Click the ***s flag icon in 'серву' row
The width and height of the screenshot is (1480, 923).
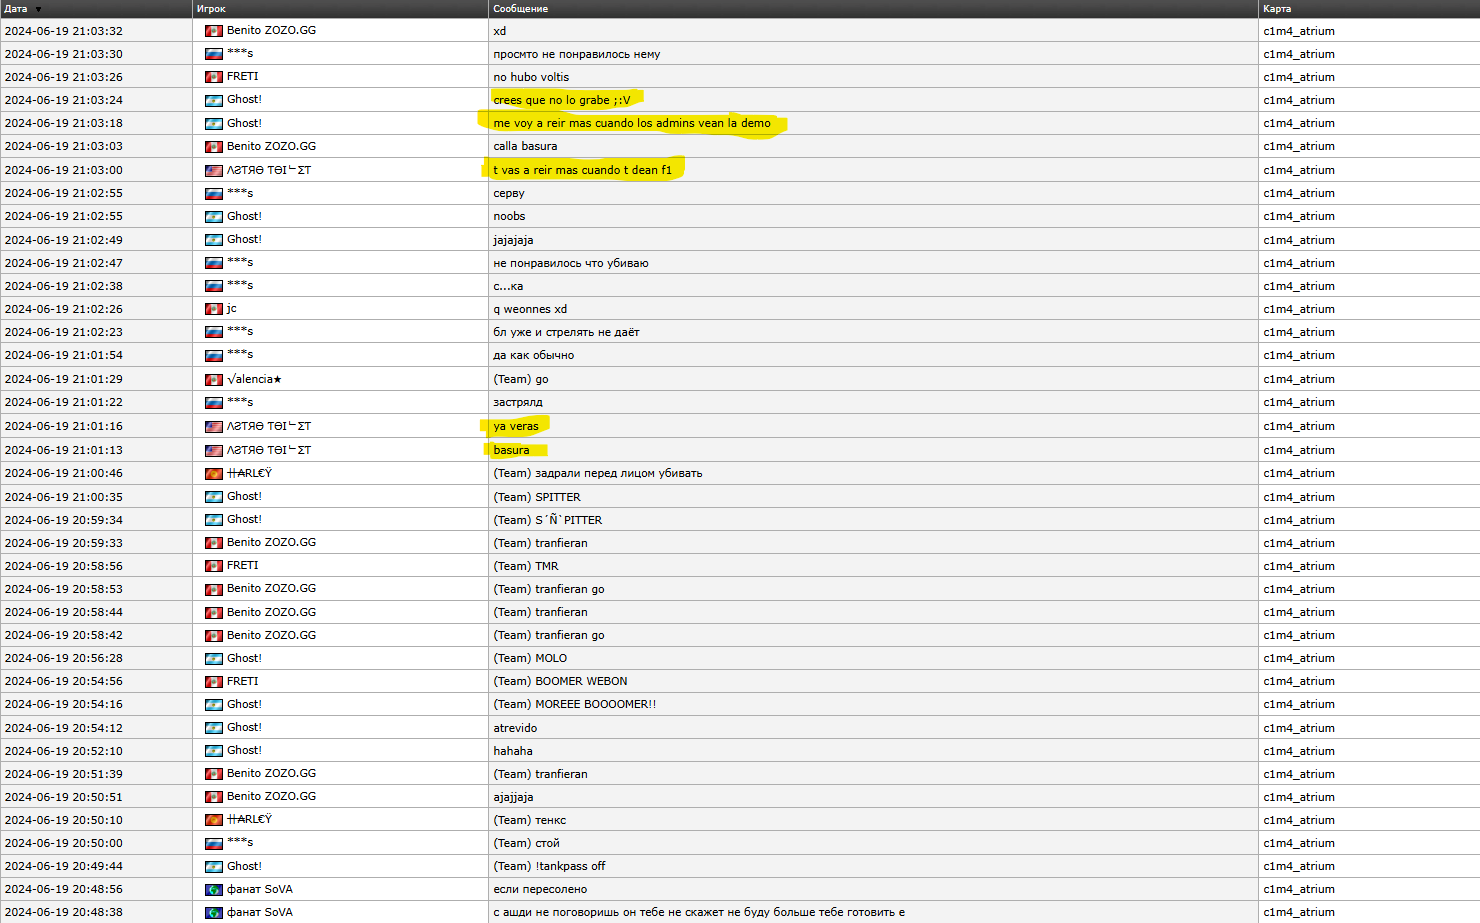click(x=213, y=193)
